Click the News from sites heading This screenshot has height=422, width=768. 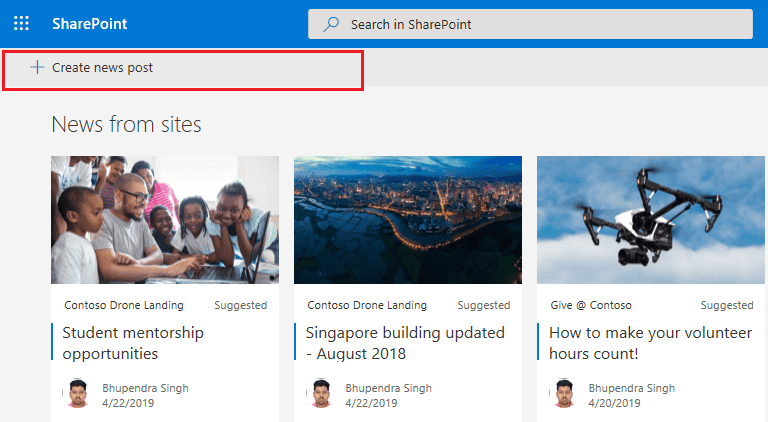pyautogui.click(x=126, y=124)
